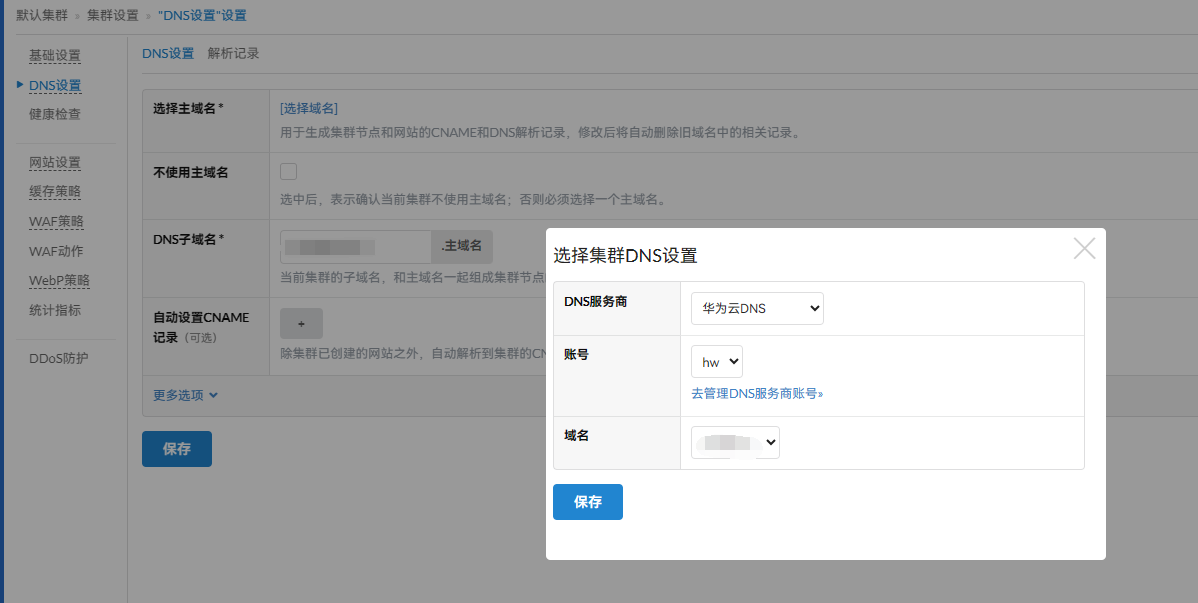This screenshot has height=603, width=1198.
Task: Click the plus button for 自动设置CNAME记录
Action: coord(301,324)
